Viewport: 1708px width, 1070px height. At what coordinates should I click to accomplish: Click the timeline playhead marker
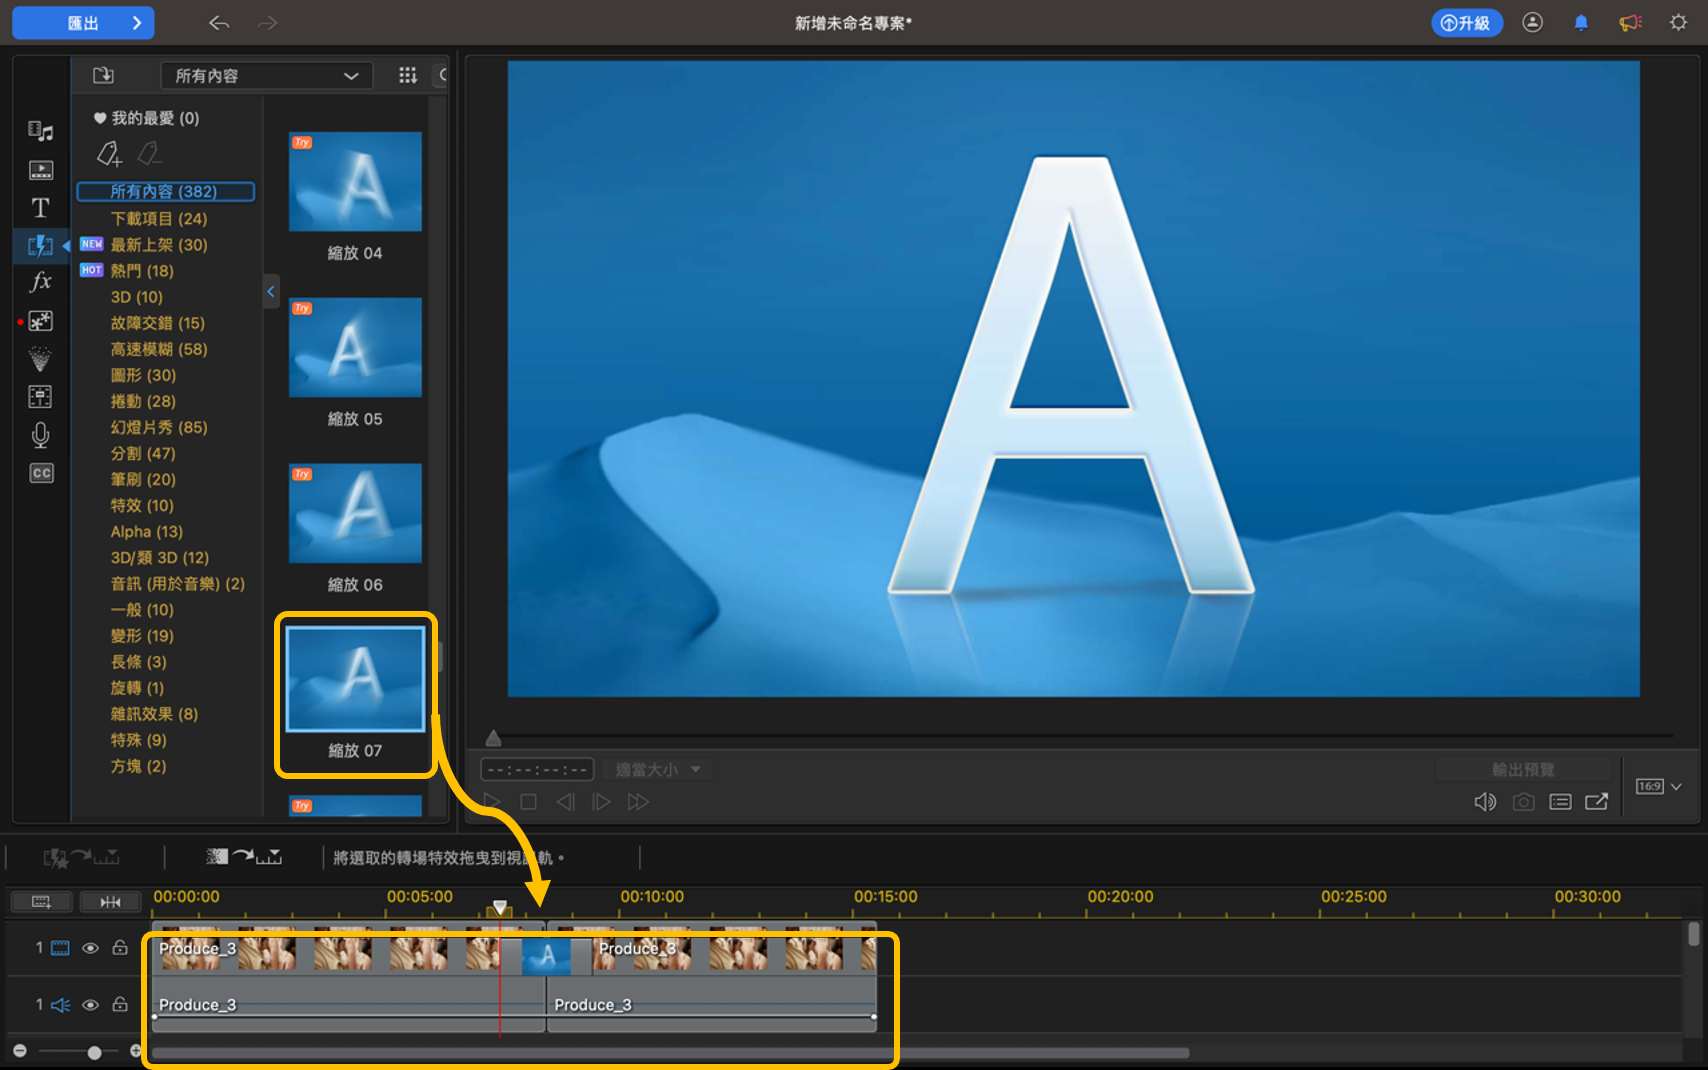click(x=500, y=907)
